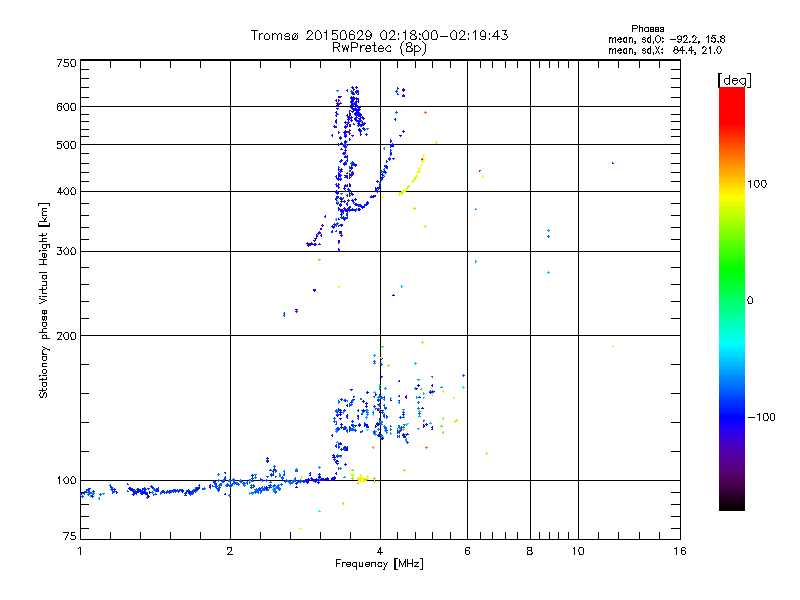
Task: Click x-axis tick label '16'
Action: (x=680, y=551)
